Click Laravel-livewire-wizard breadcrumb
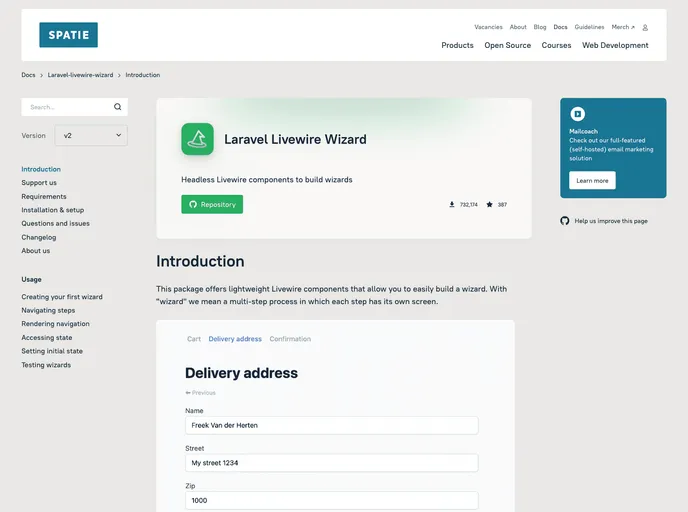The height and width of the screenshot is (512, 688). click(80, 75)
